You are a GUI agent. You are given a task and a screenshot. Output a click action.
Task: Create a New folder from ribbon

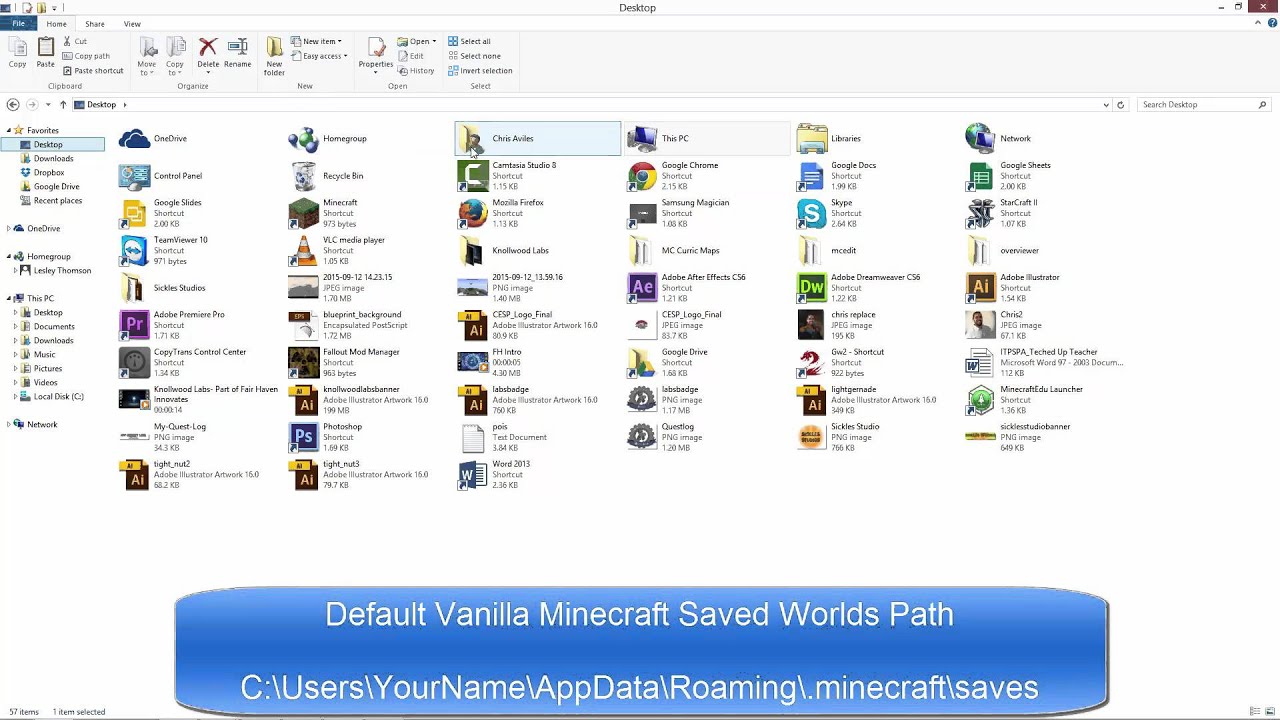point(274,56)
